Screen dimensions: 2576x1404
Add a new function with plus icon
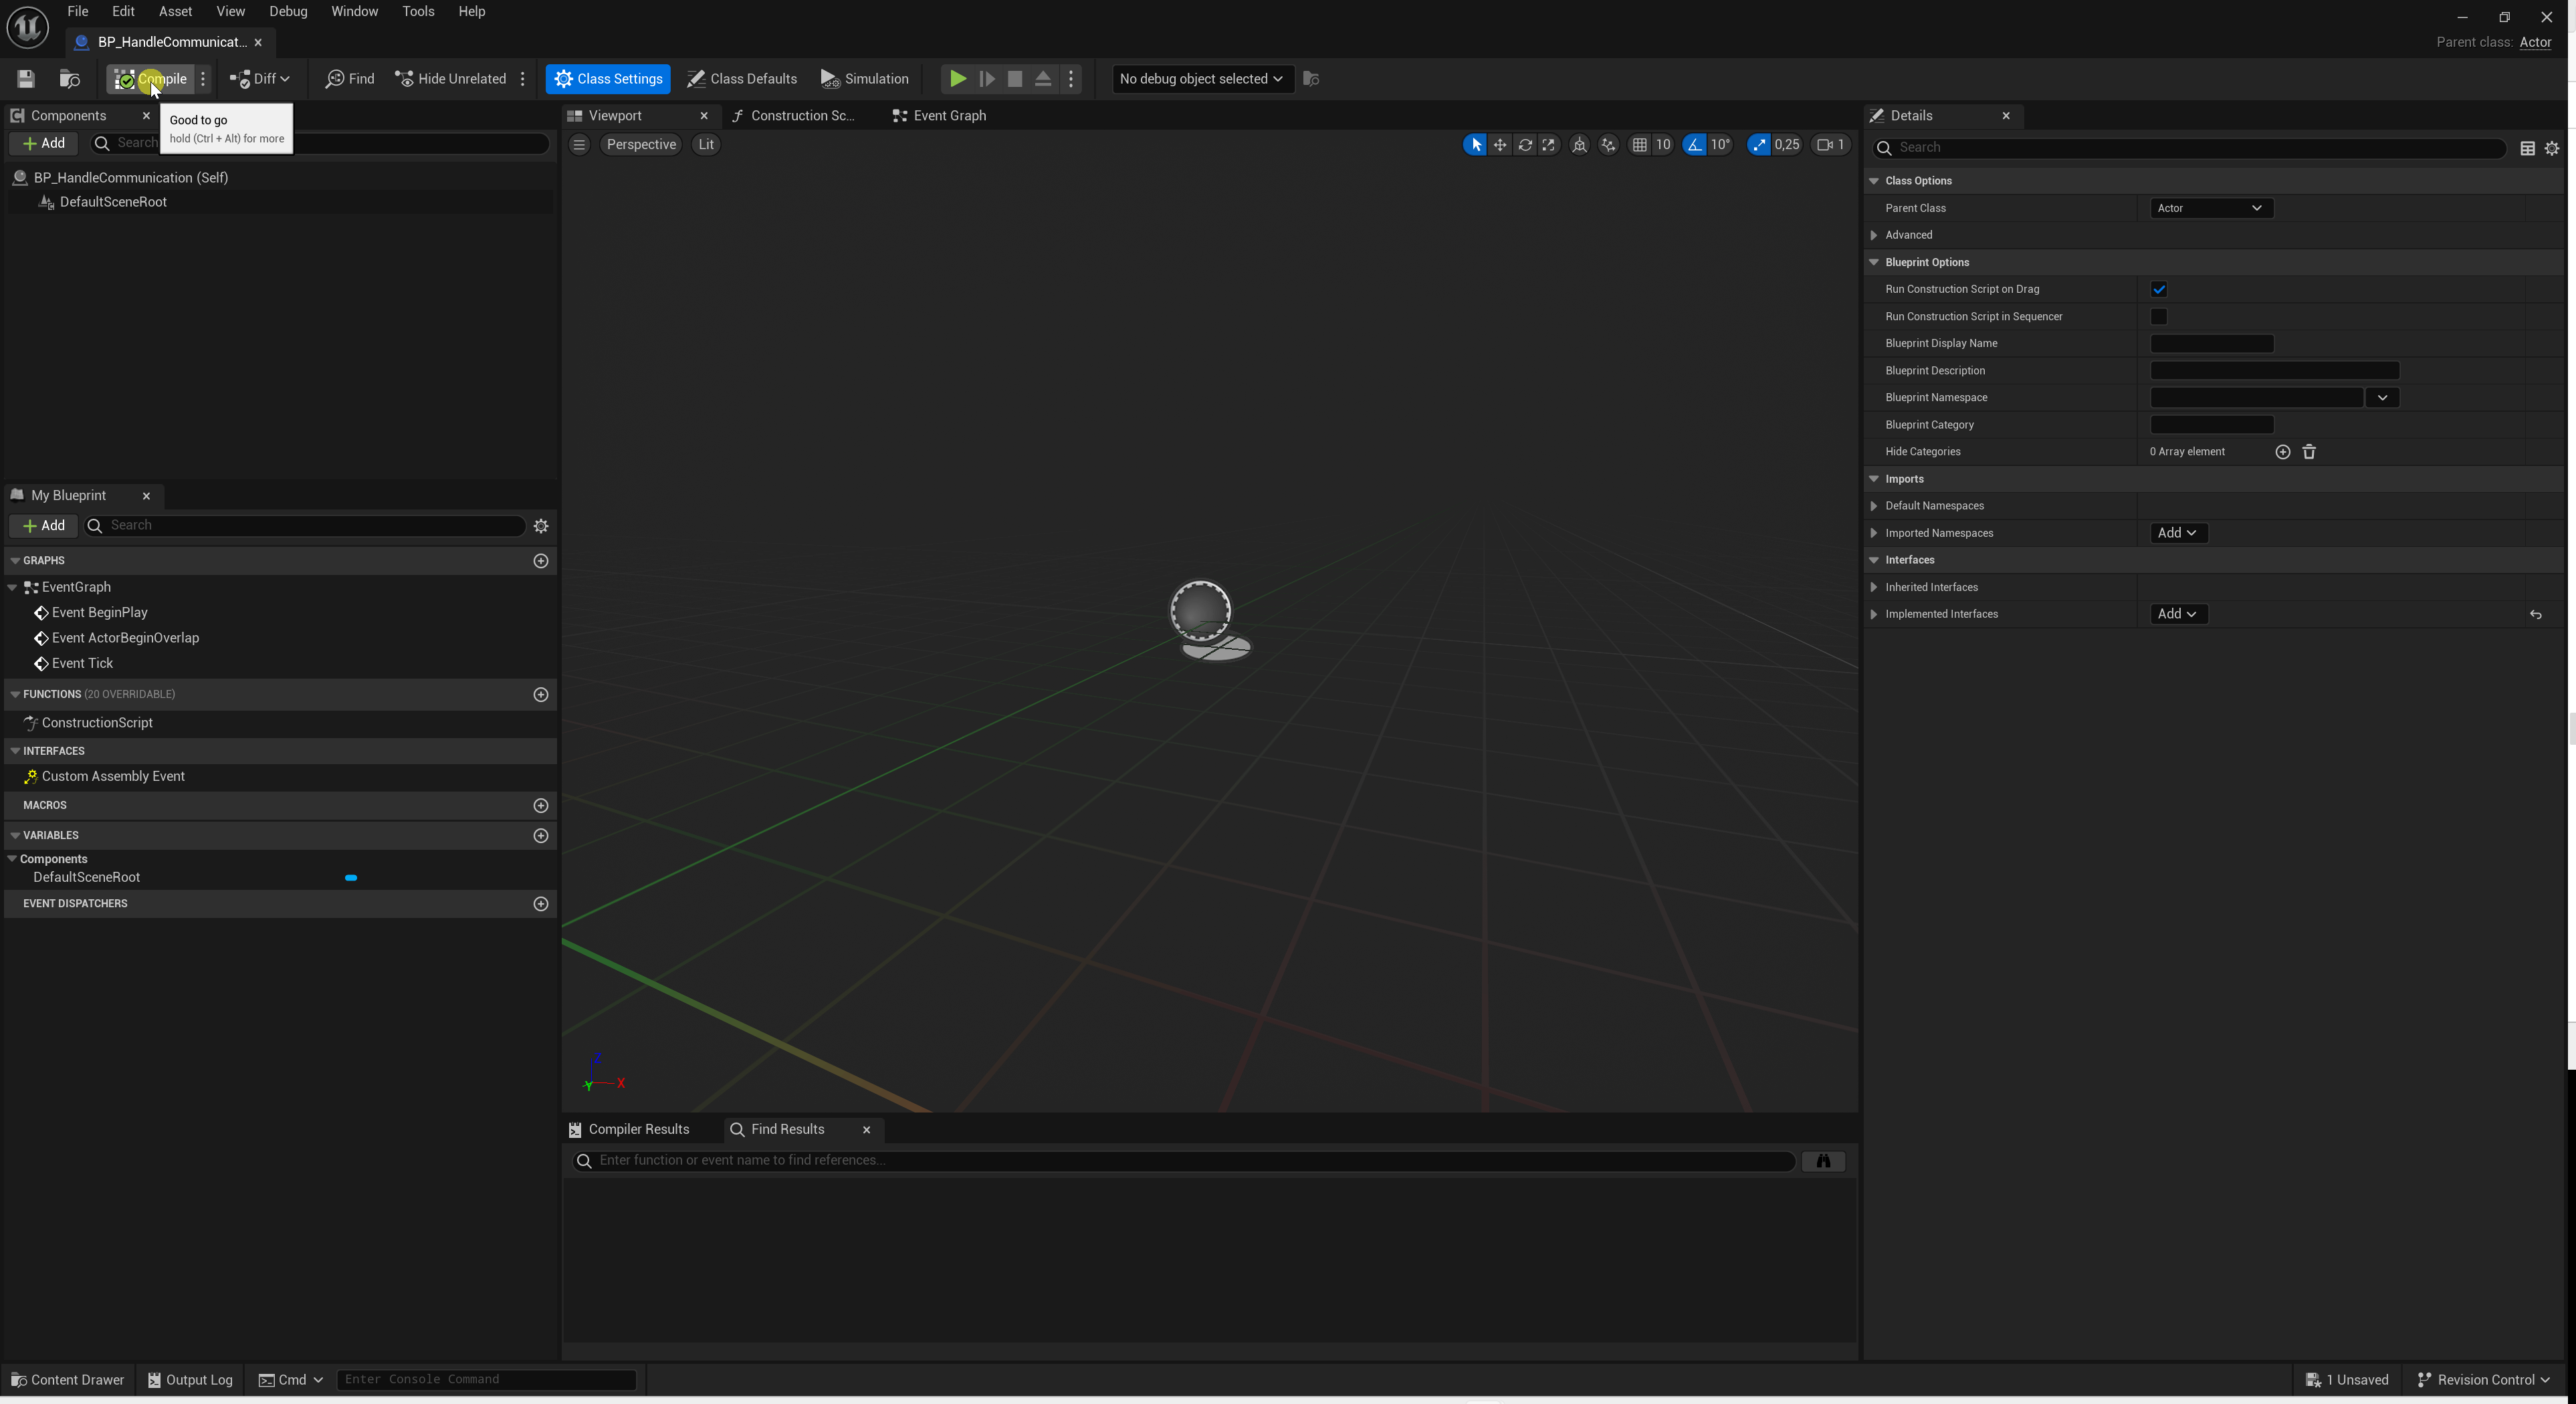click(x=541, y=694)
